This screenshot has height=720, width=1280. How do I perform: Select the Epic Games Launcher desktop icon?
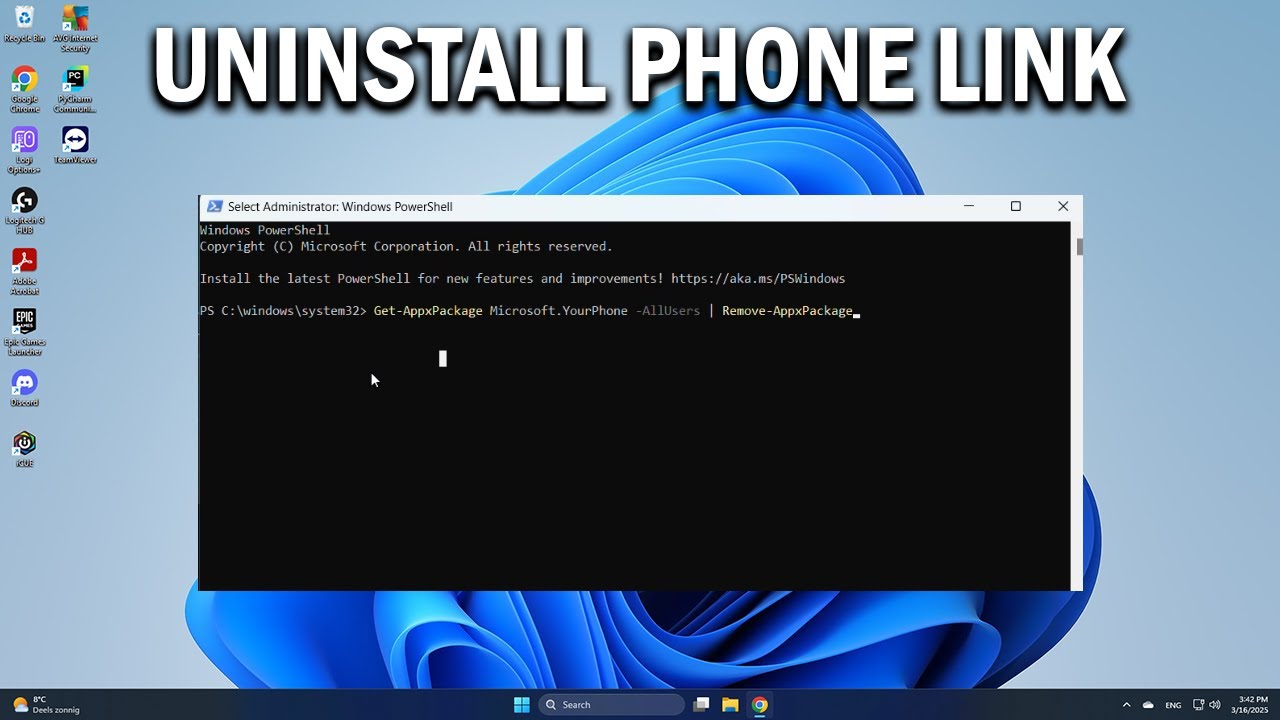click(x=24, y=332)
